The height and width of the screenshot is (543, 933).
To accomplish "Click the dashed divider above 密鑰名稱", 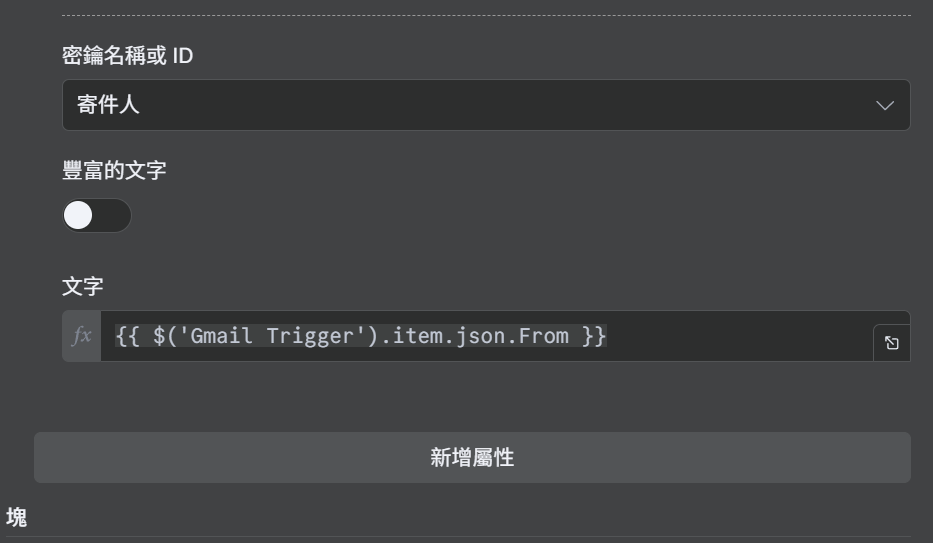I will tap(486, 15).
